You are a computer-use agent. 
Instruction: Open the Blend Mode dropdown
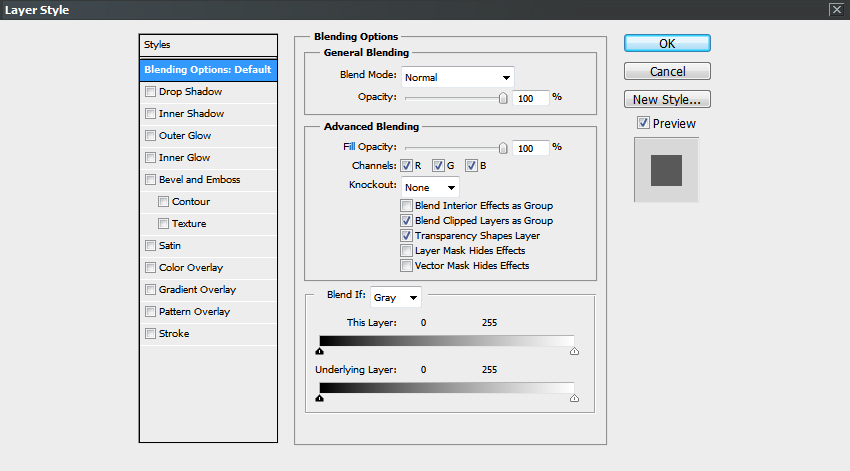tap(458, 77)
